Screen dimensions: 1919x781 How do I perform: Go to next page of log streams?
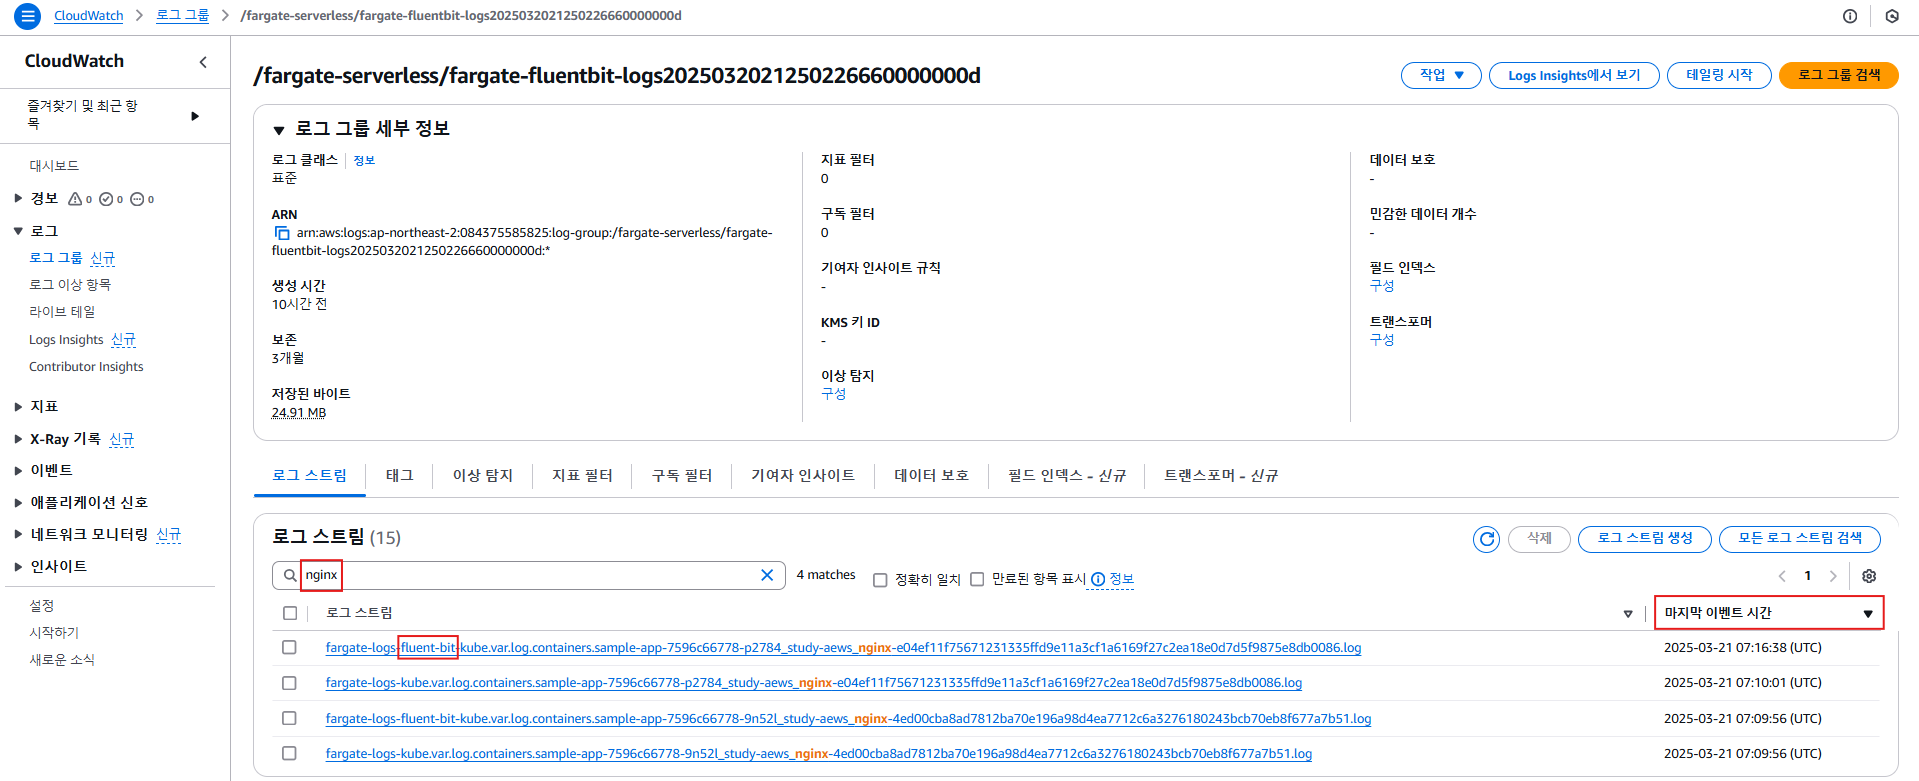(x=1833, y=576)
